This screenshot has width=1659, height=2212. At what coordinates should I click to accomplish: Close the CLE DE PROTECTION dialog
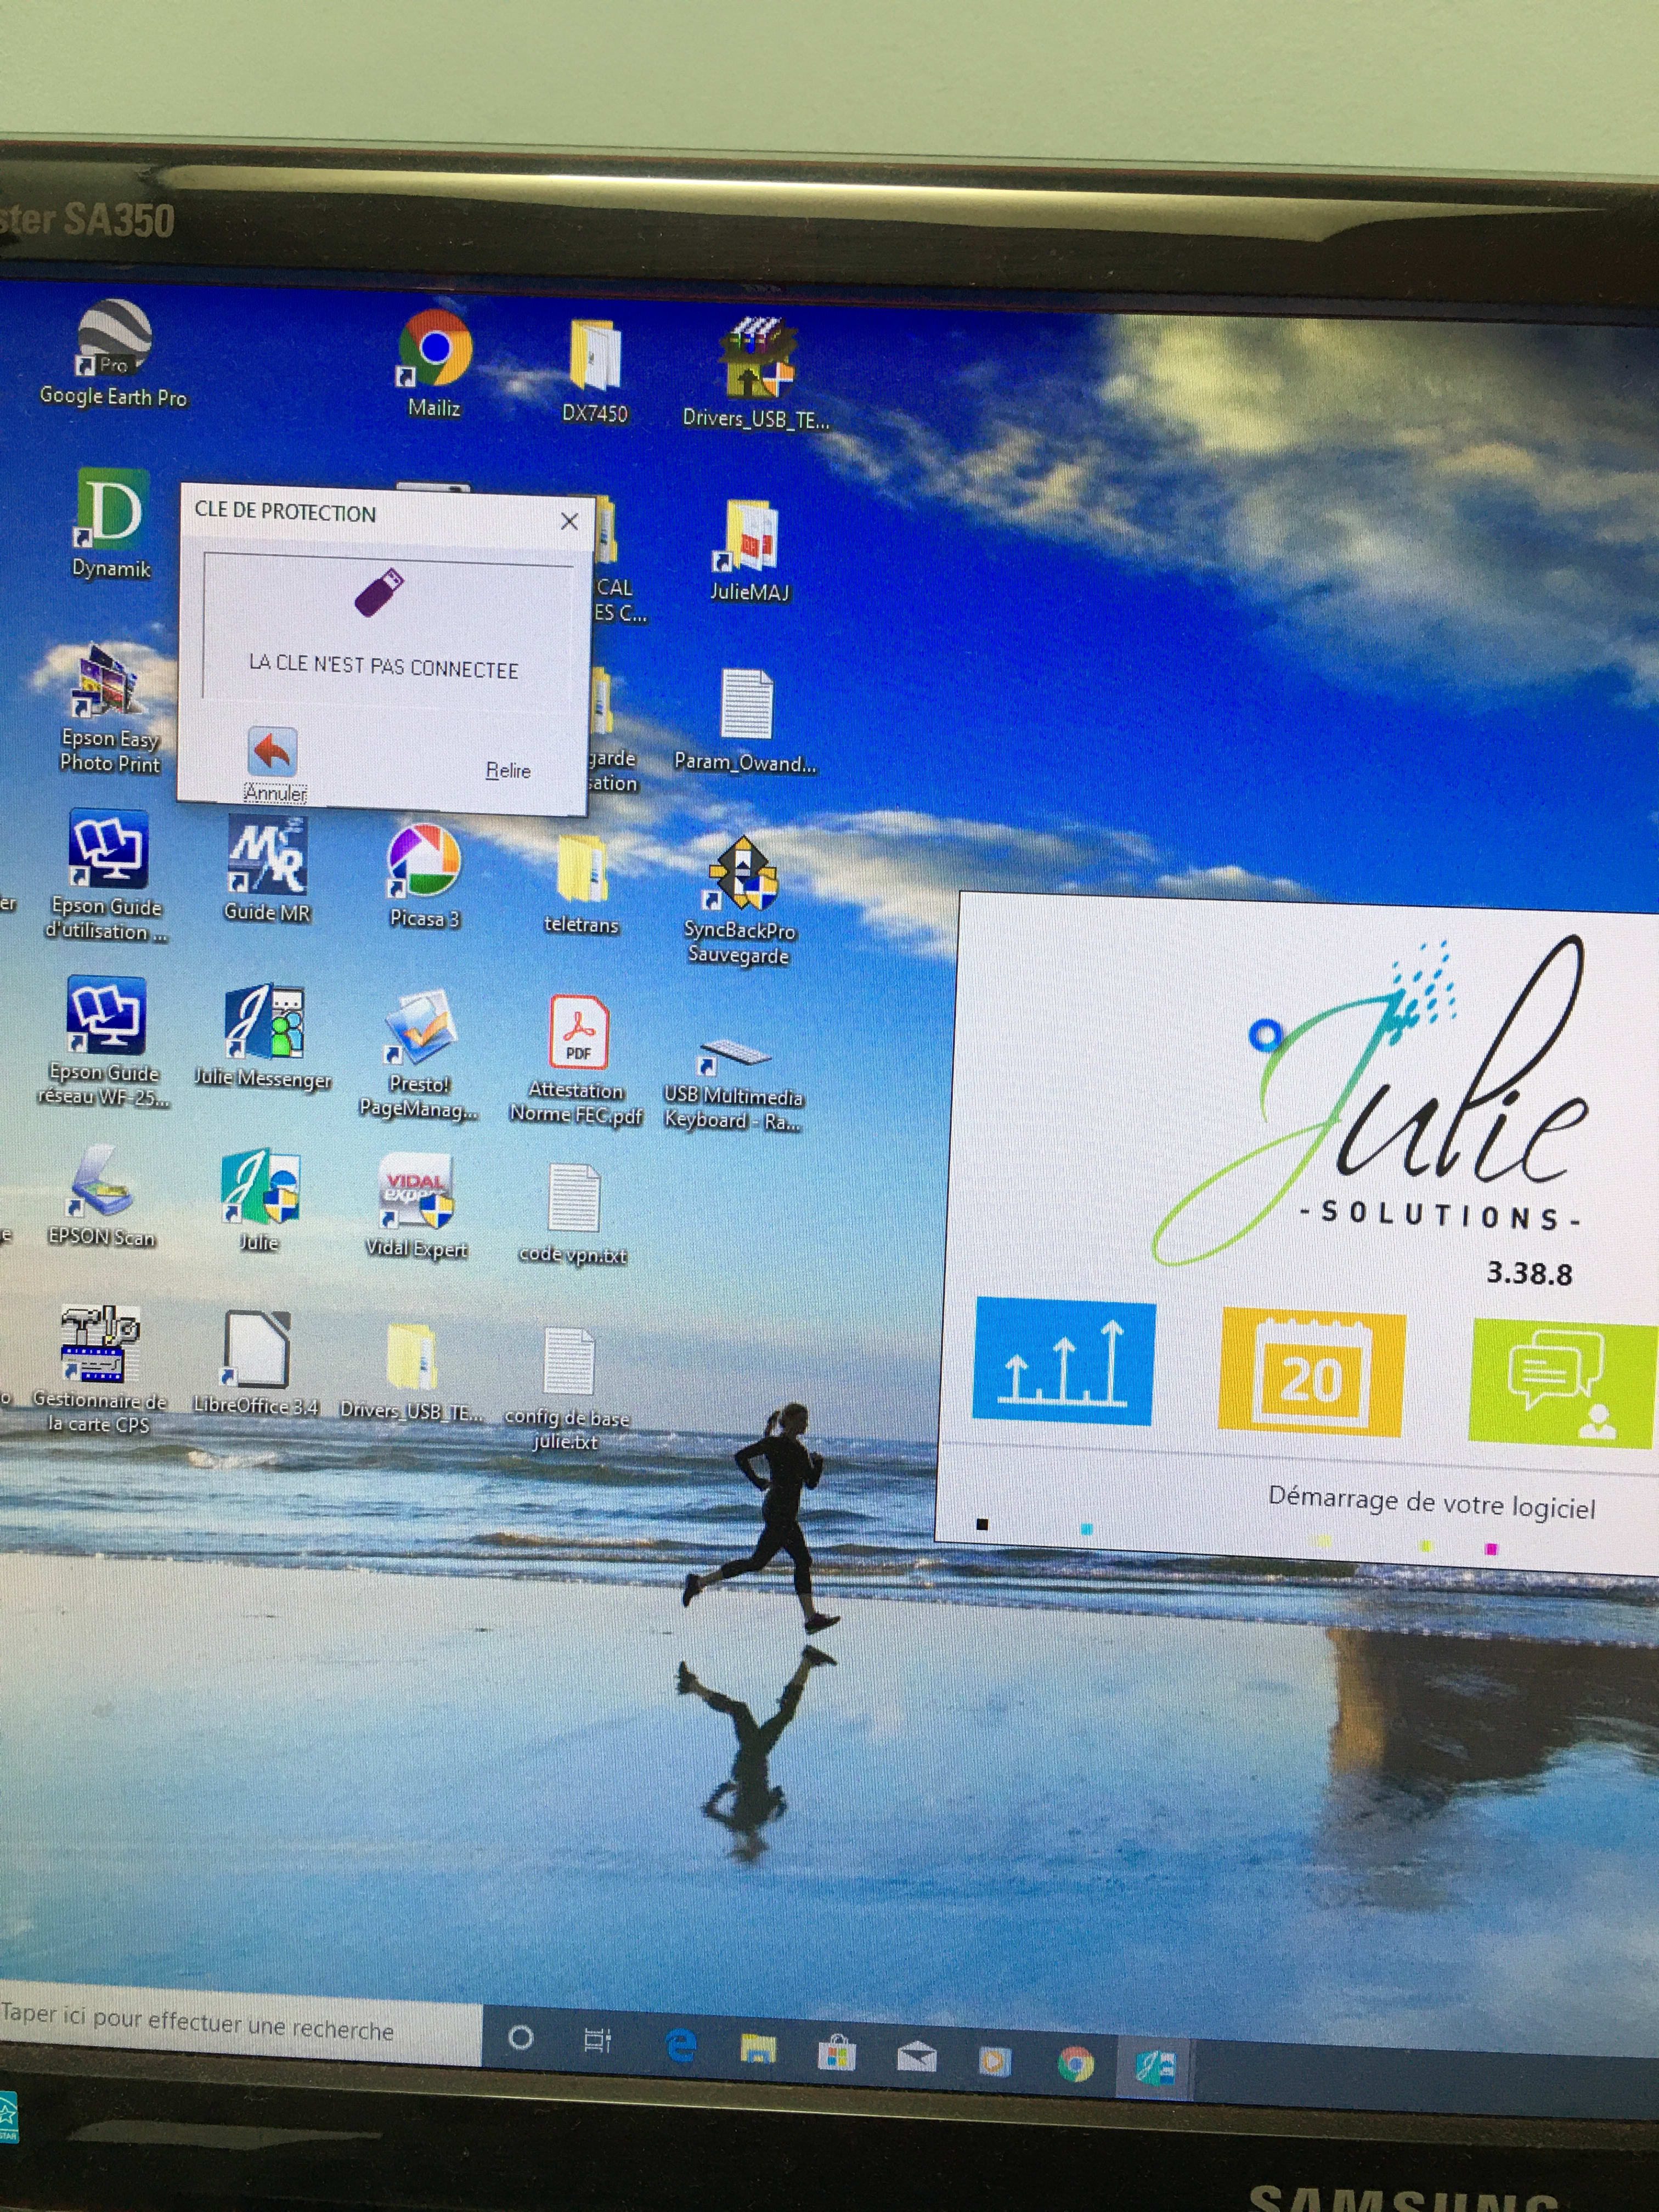569,521
